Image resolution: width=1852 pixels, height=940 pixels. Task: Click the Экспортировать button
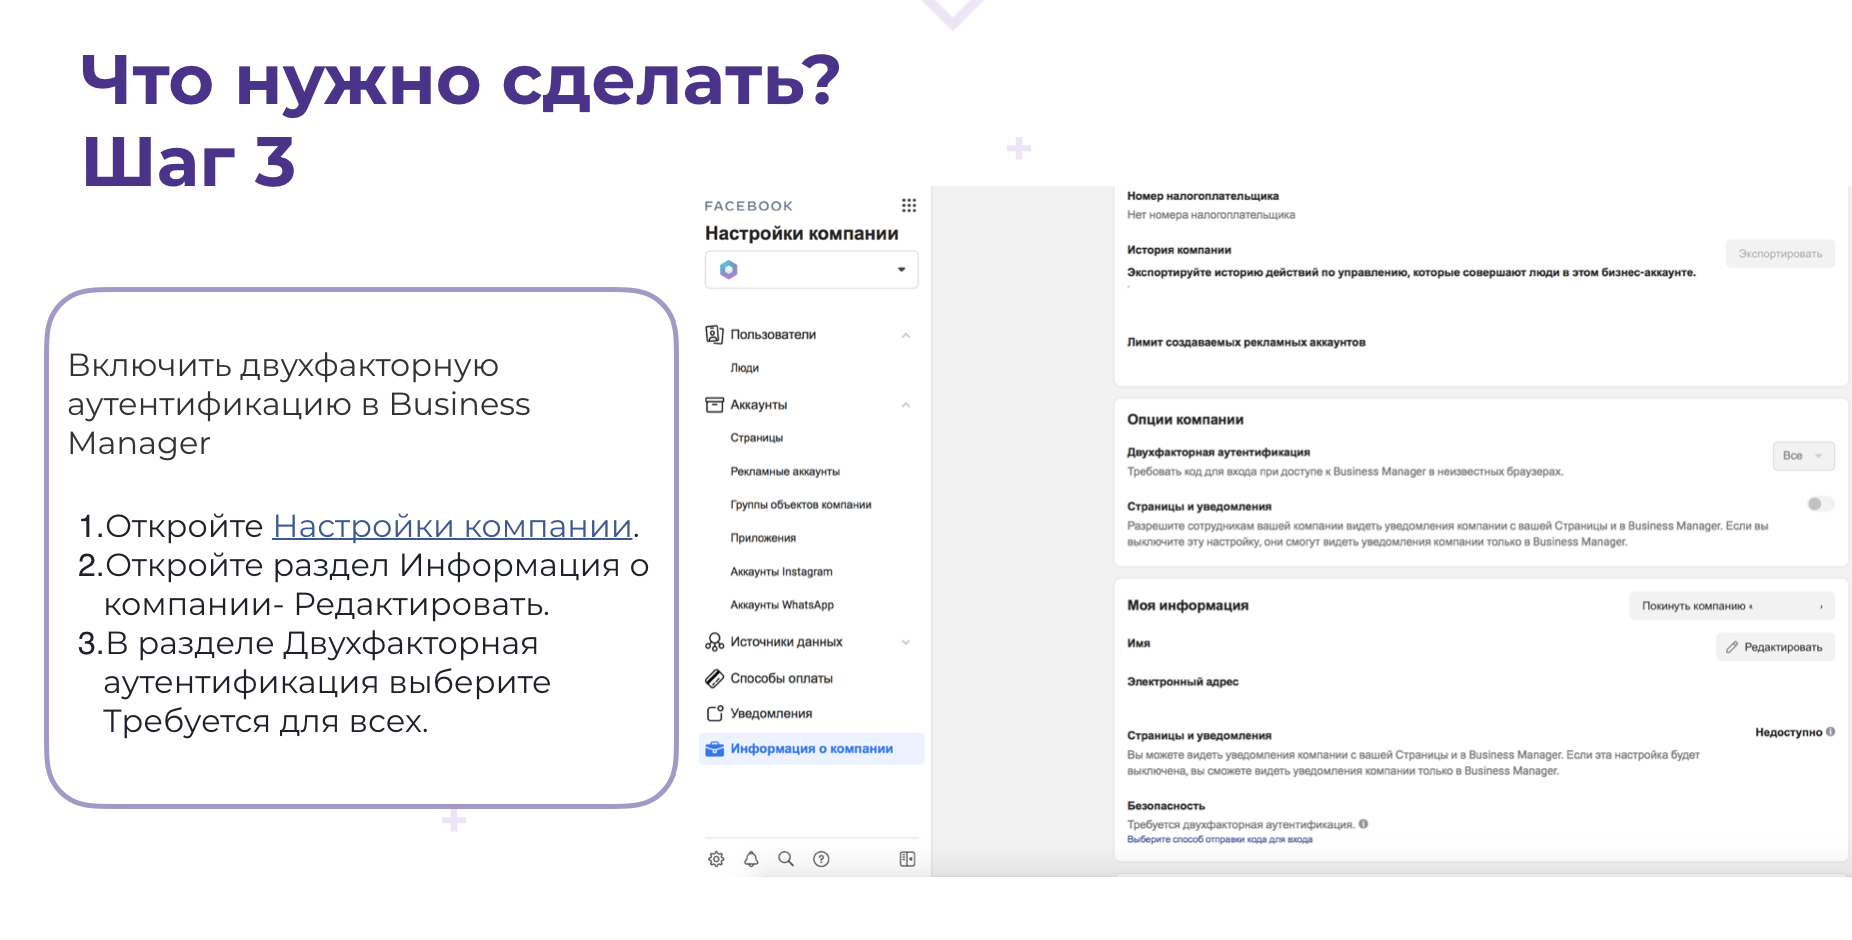tap(1780, 253)
